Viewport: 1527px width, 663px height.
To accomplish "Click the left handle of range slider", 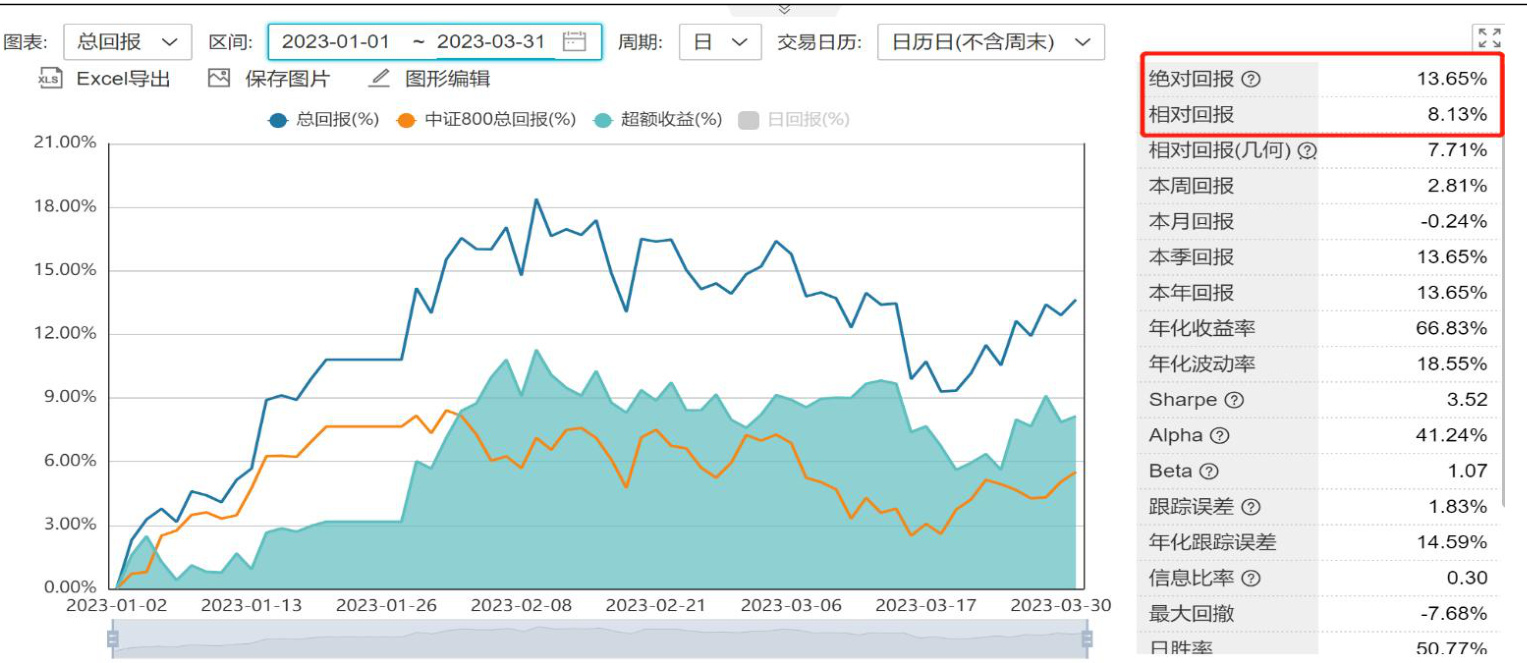I will (x=113, y=638).
